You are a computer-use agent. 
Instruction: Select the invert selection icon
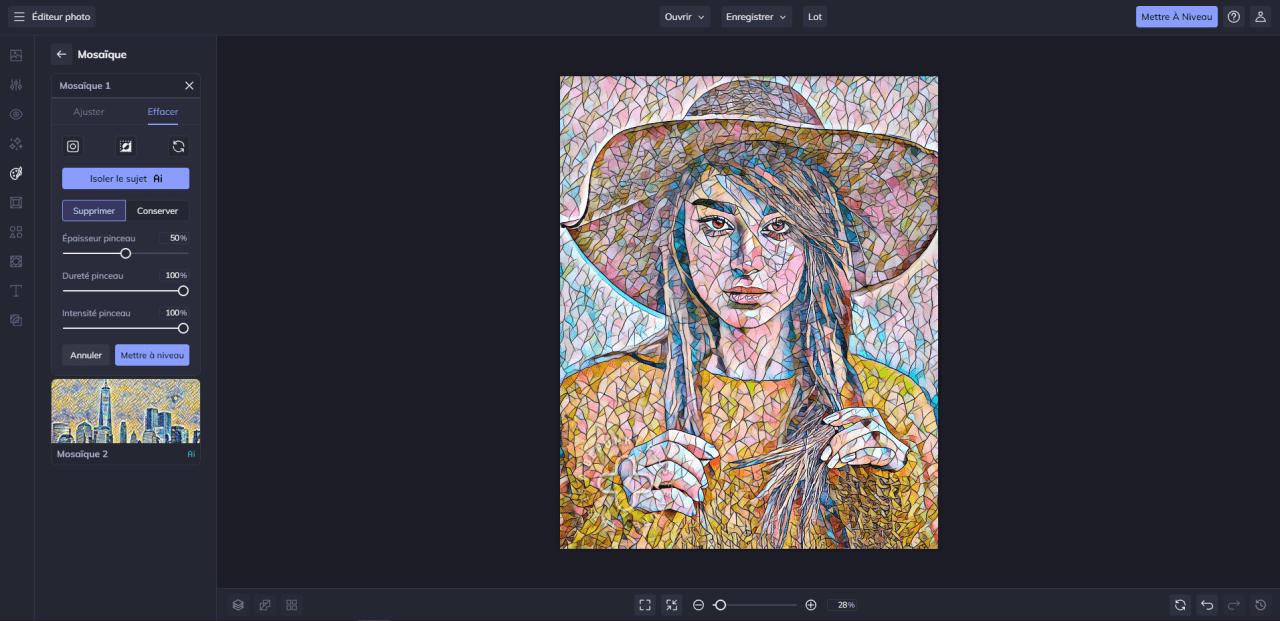[126, 146]
